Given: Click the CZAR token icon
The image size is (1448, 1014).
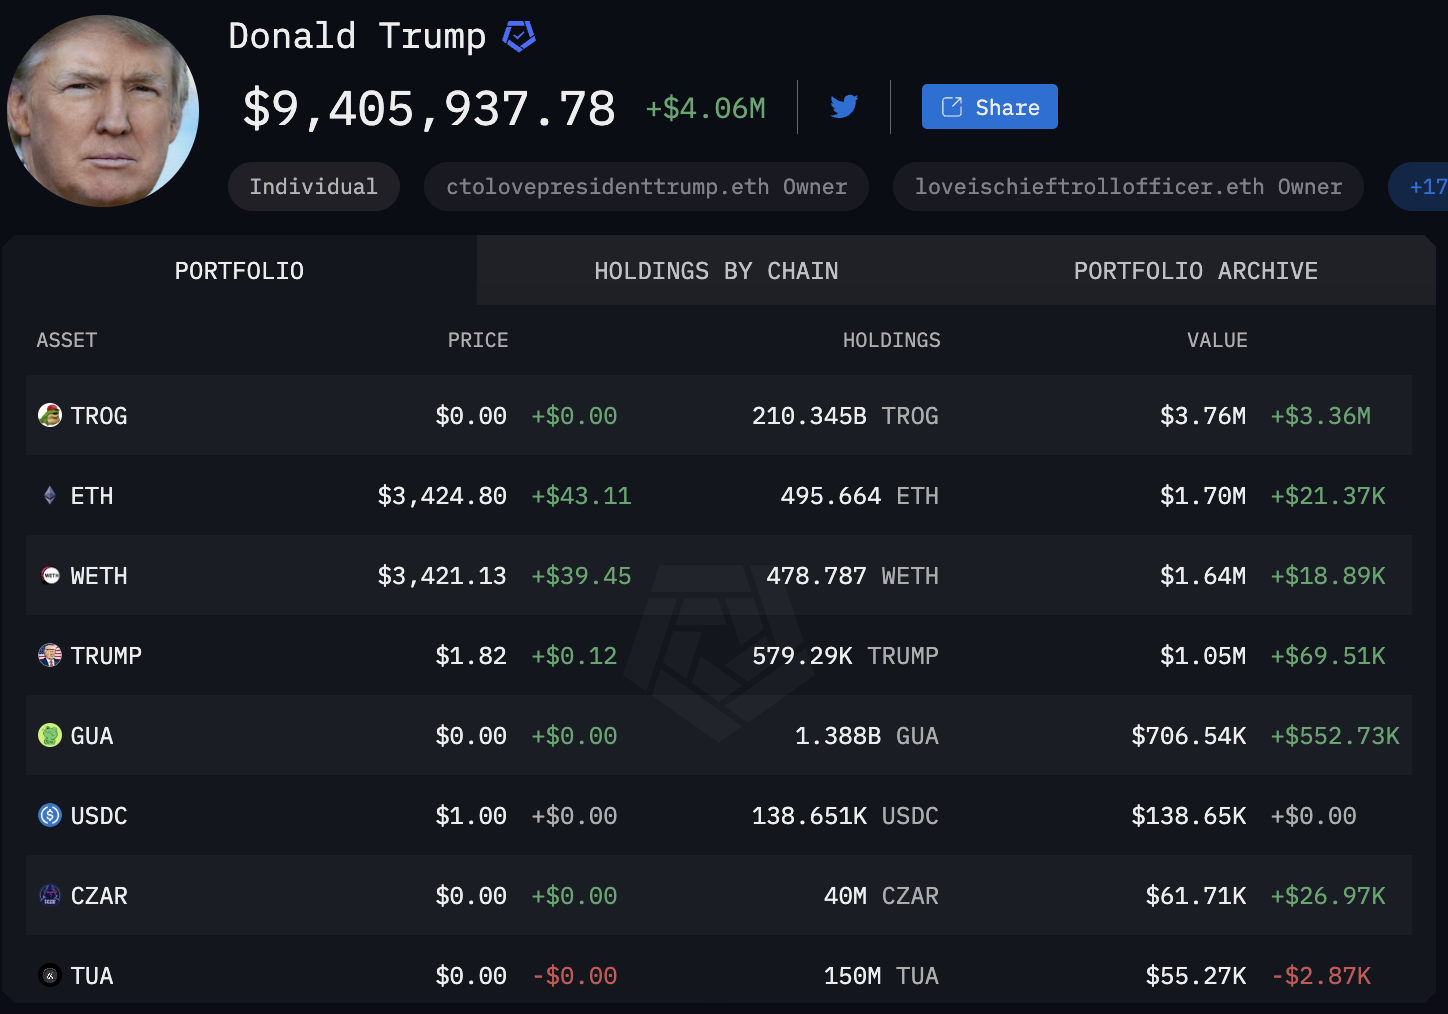Looking at the screenshot, I should tap(50, 895).
